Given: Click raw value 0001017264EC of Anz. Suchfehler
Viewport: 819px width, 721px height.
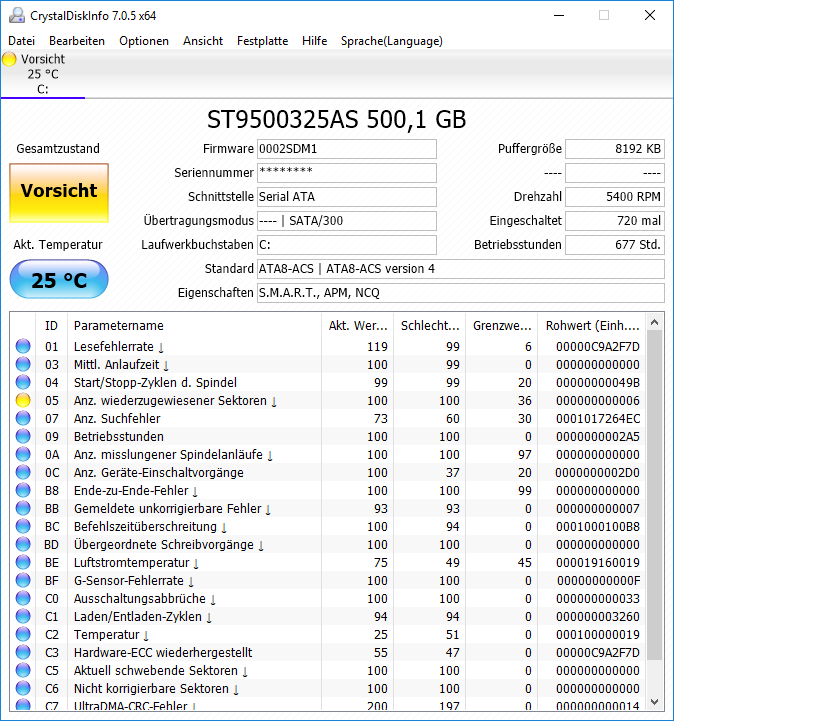Looking at the screenshot, I should coord(598,418).
